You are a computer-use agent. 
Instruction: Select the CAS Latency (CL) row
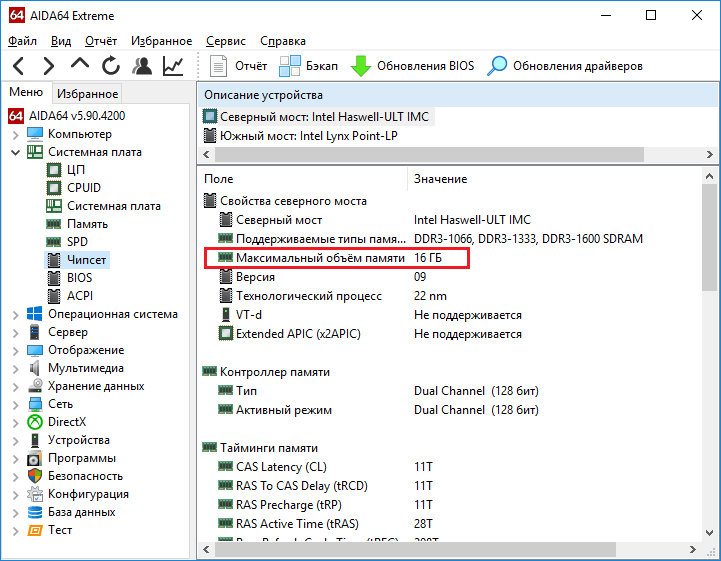(x=325, y=467)
